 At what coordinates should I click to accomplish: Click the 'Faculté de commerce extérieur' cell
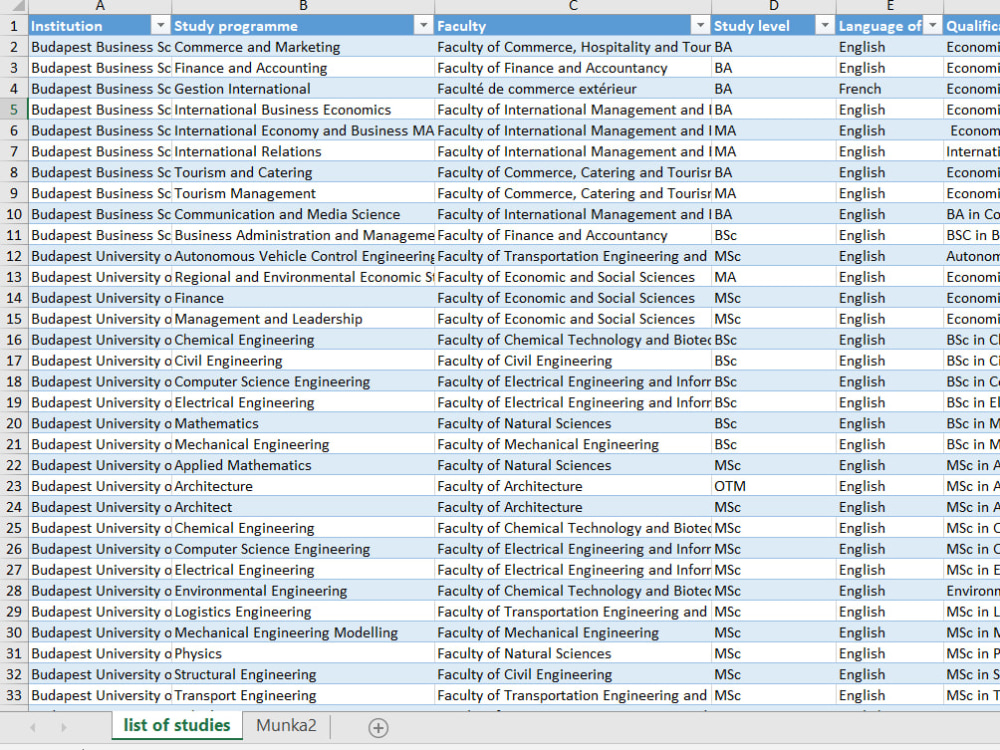tap(573, 89)
